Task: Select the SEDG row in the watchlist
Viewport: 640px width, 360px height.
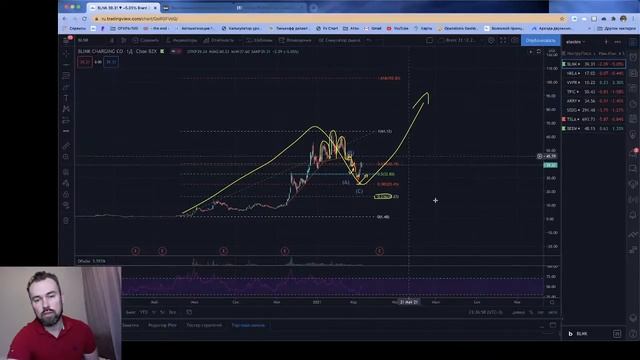Action: click(x=593, y=110)
